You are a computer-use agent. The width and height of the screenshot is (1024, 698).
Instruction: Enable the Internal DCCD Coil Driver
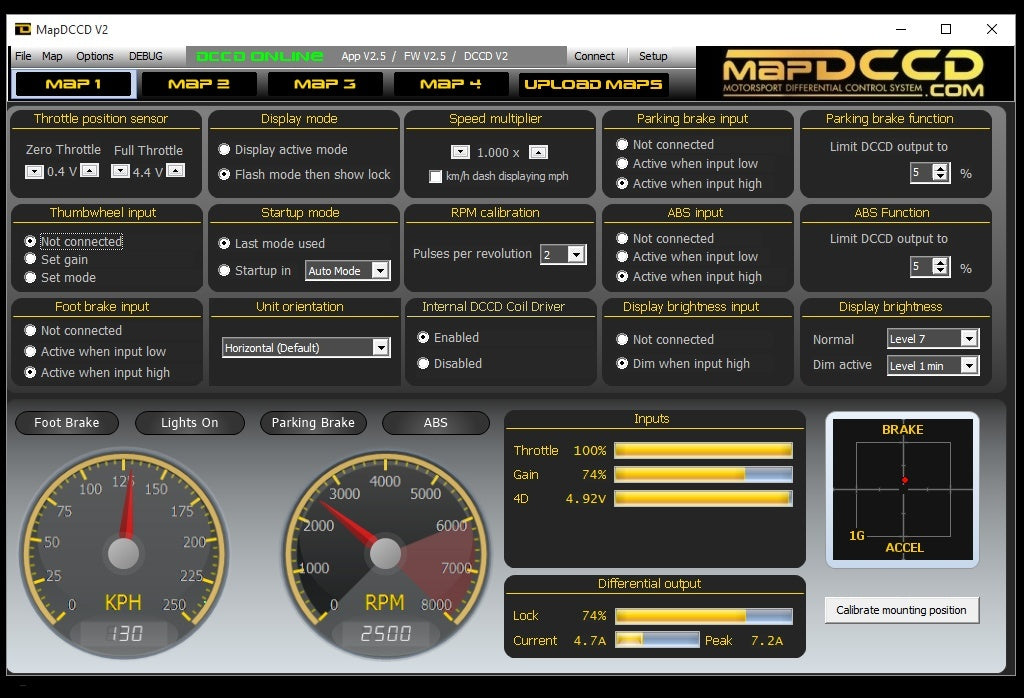pos(449,338)
